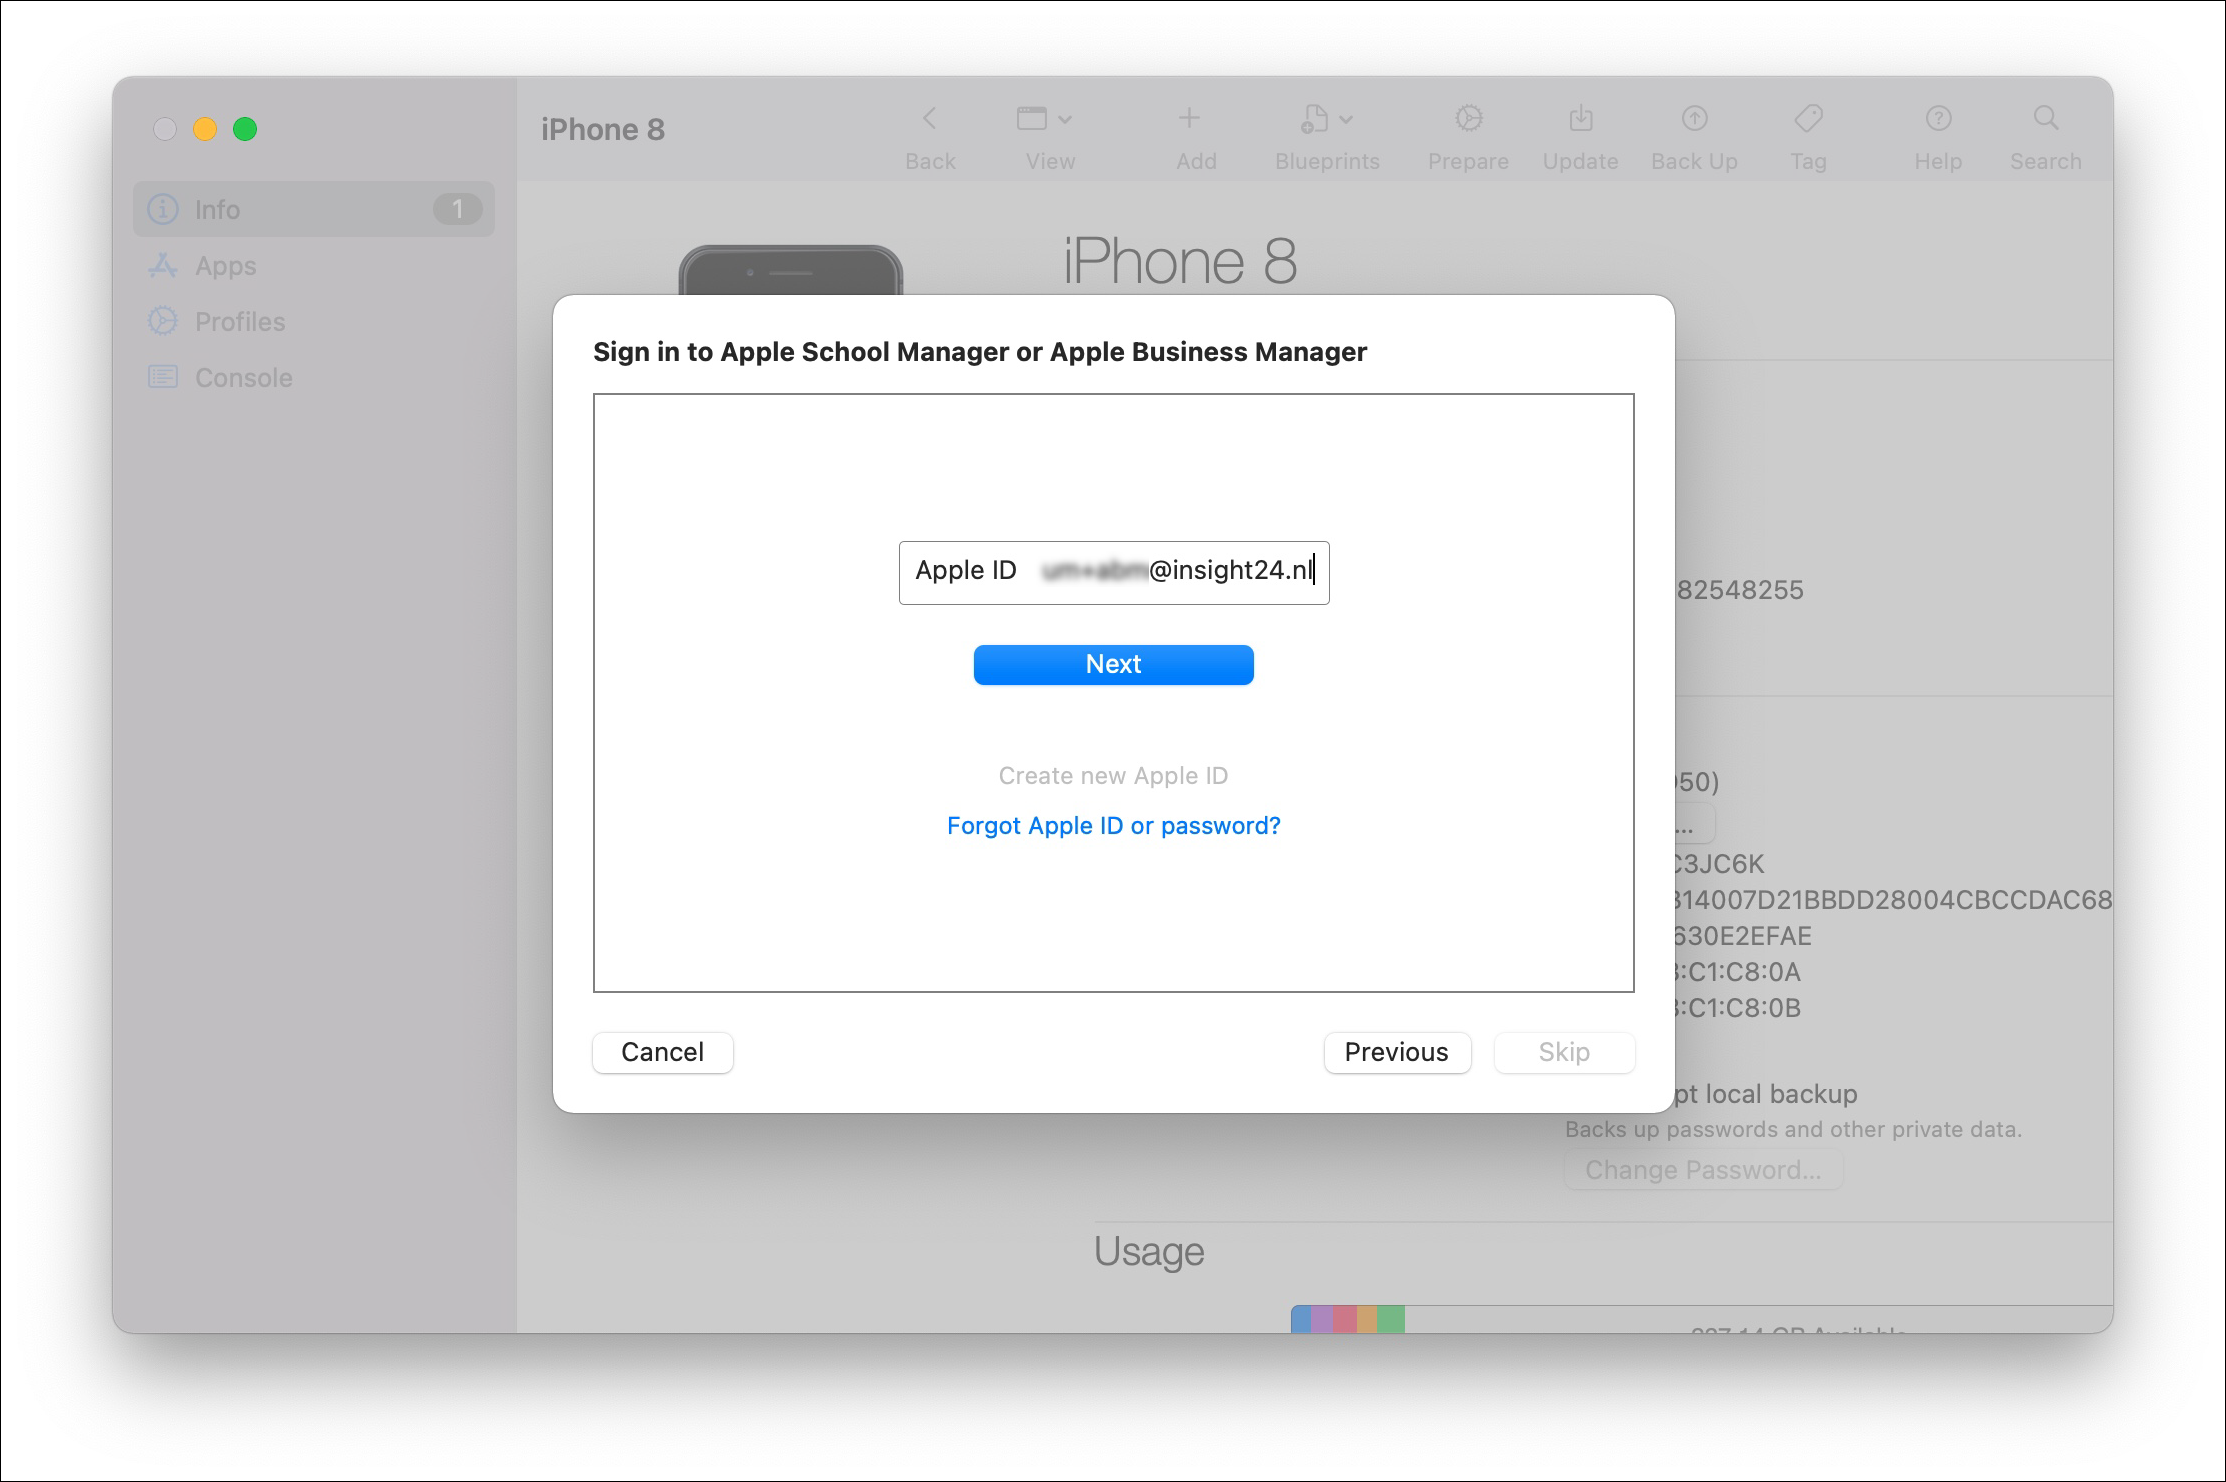Click the large iPhone 8 heading
Image resolution: width=2226 pixels, height=1482 pixels.
click(x=1180, y=262)
